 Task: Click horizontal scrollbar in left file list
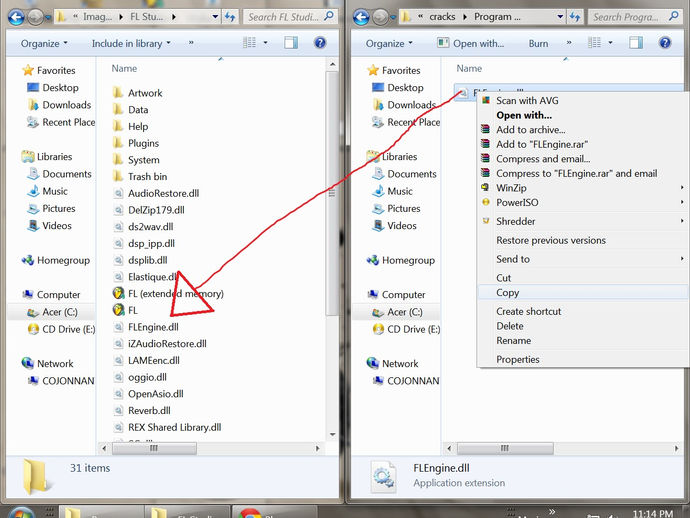click(x=154, y=448)
